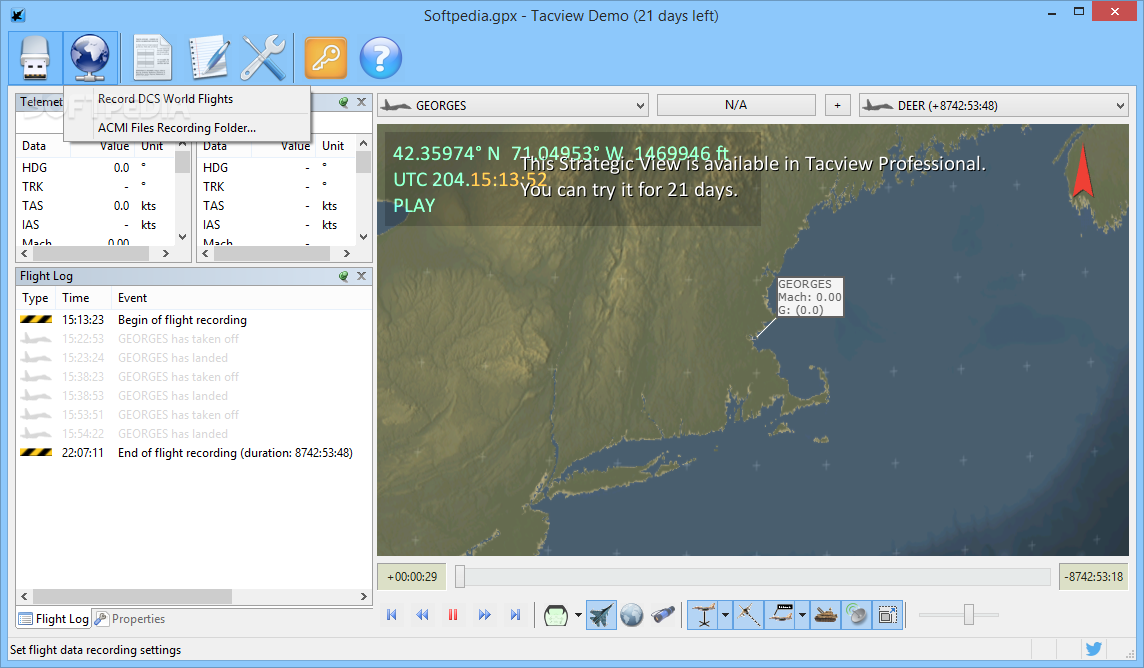Image resolution: width=1144 pixels, height=668 pixels.
Task: Toggle the jet aircraft external view icon
Action: point(601,615)
